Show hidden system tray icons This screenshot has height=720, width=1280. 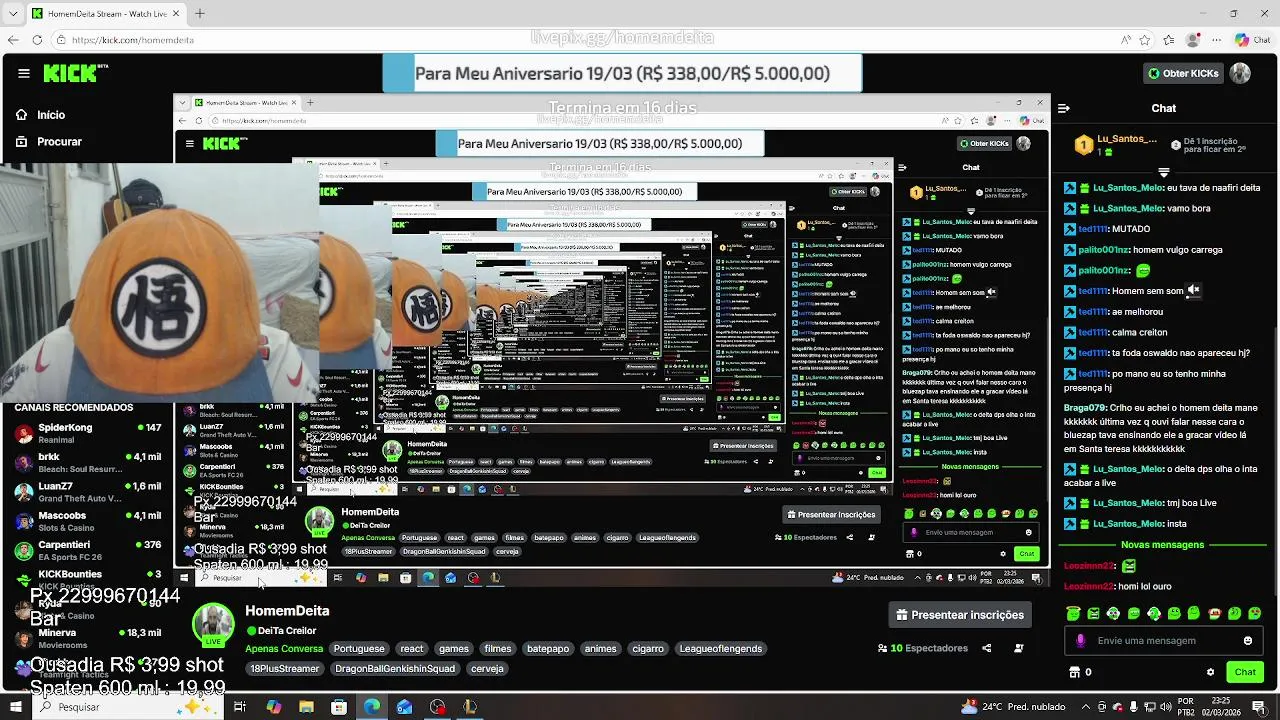coord(1085,707)
